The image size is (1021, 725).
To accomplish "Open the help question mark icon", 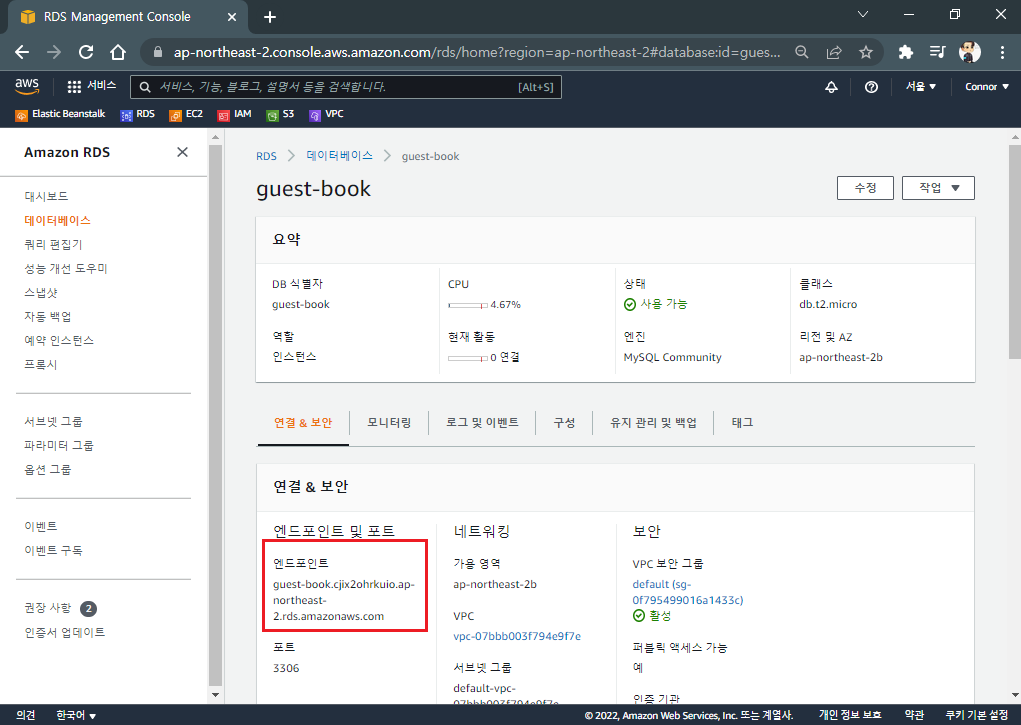I will pos(871,87).
